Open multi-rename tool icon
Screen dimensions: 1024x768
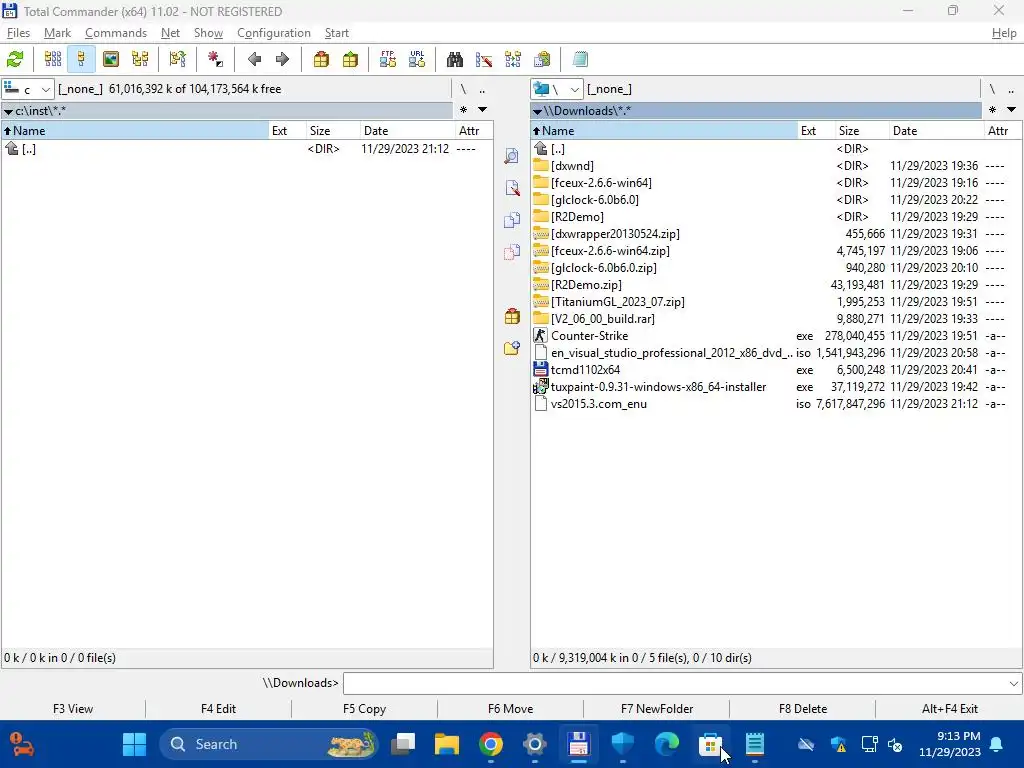click(x=484, y=59)
